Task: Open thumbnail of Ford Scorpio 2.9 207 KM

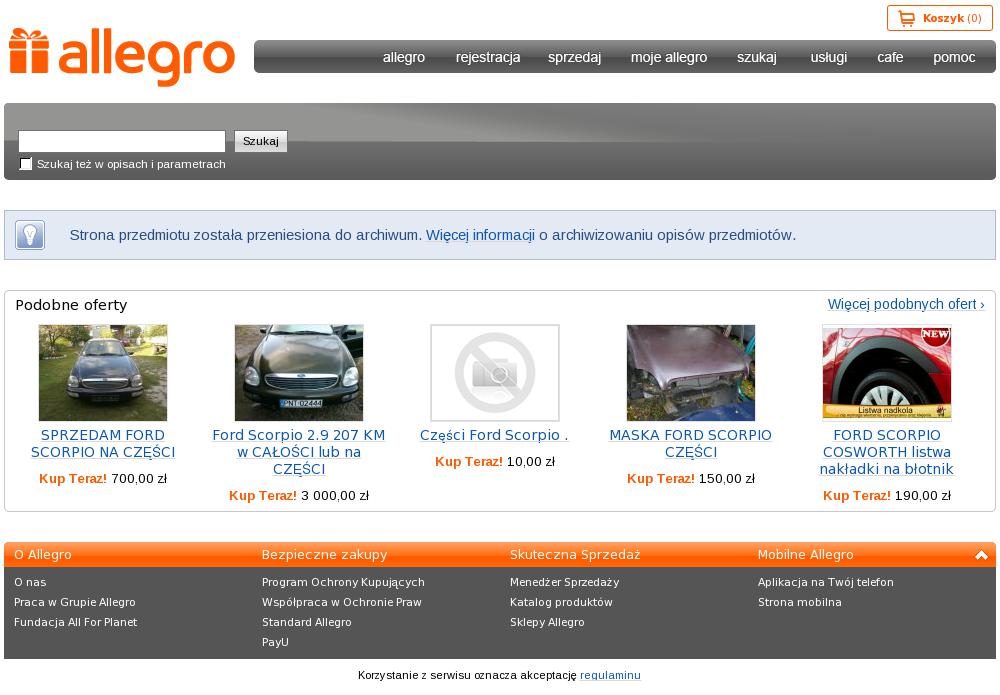Action: (299, 372)
